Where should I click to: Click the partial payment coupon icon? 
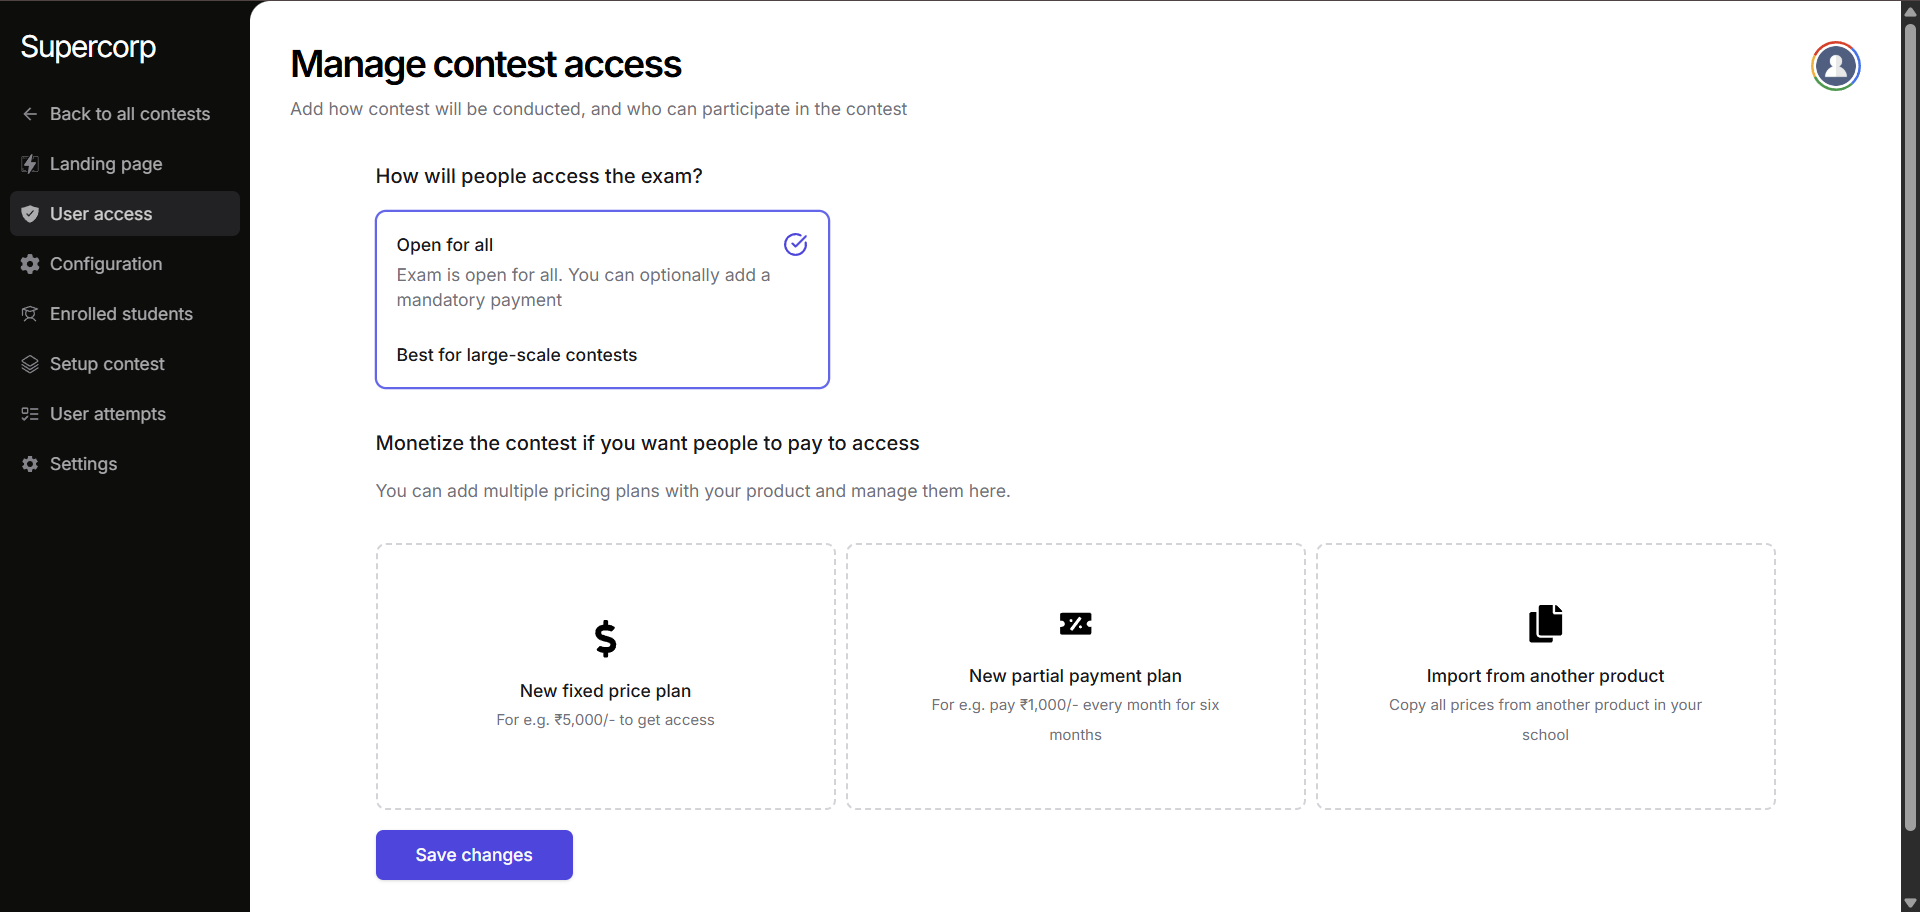pos(1075,624)
